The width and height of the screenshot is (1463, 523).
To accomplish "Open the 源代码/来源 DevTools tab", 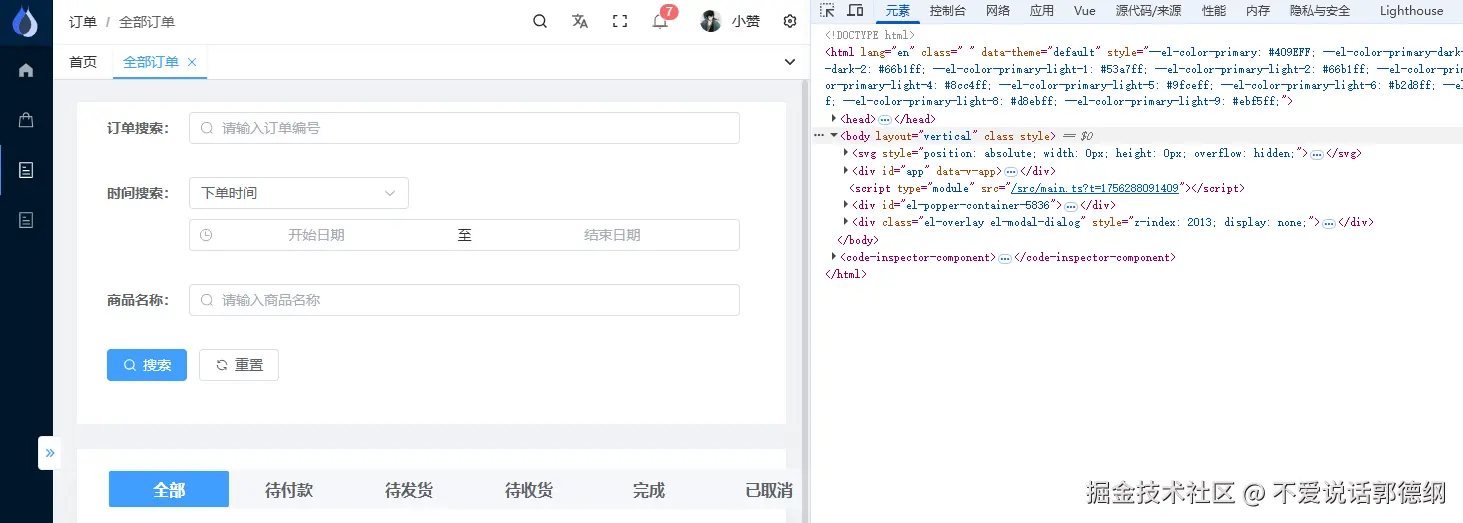I will (1148, 11).
